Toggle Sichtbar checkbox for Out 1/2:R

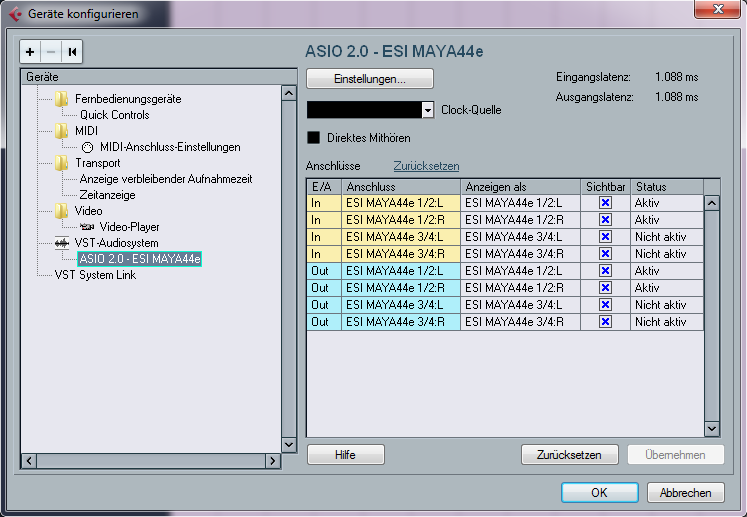click(605, 288)
